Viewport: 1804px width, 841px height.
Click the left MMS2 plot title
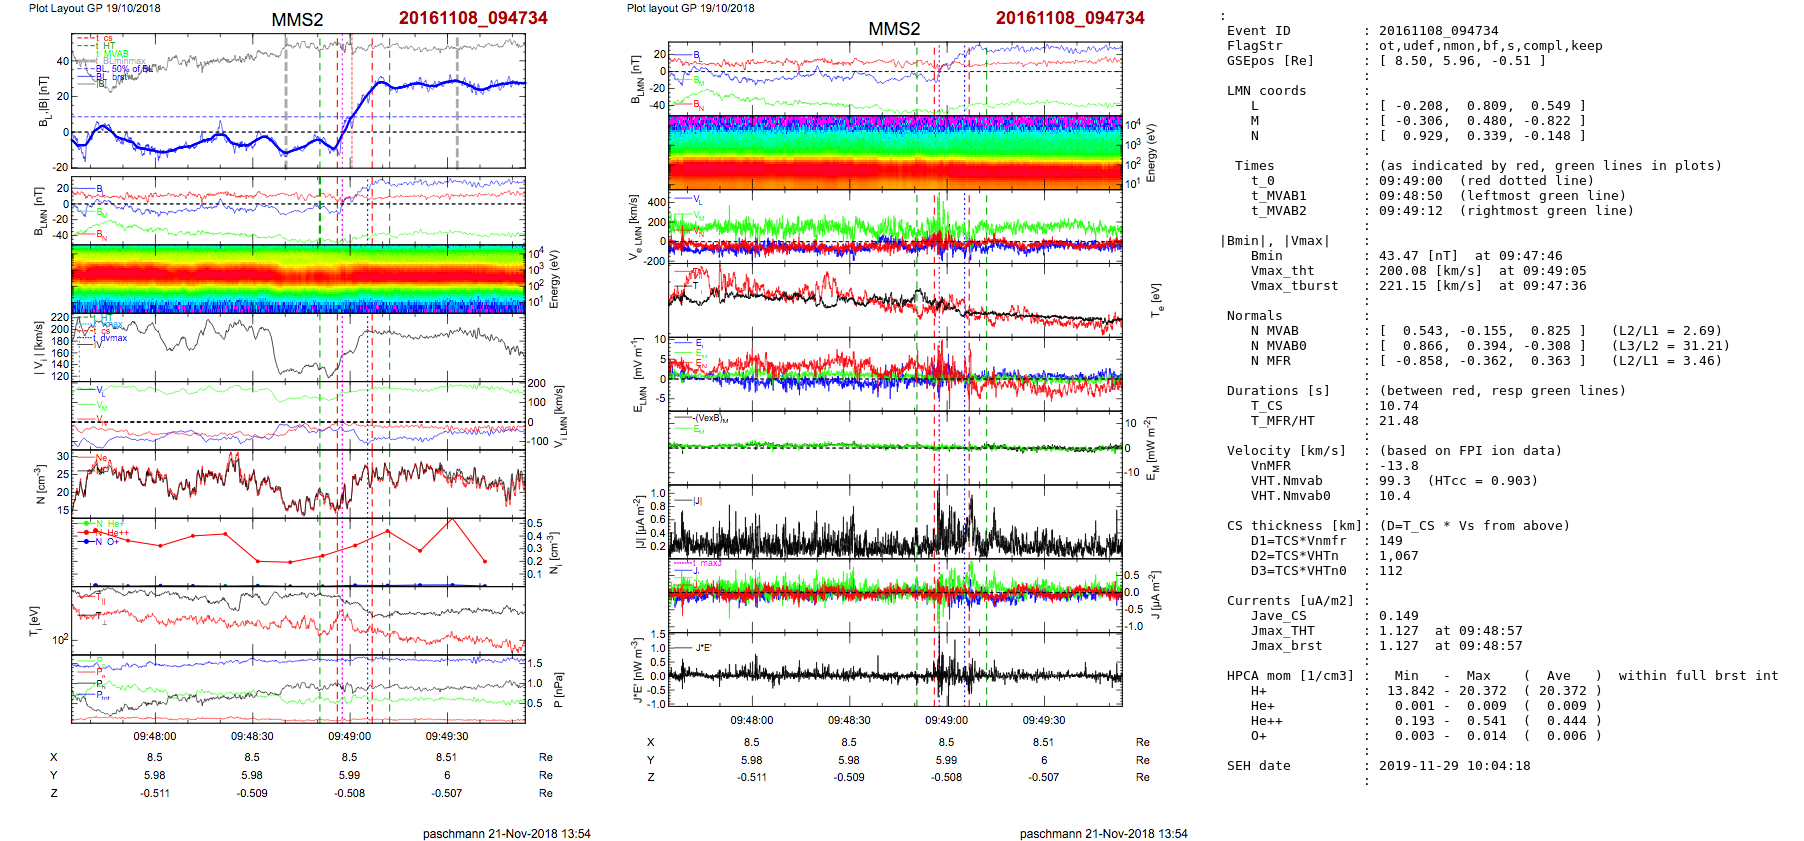pyautogui.click(x=297, y=20)
